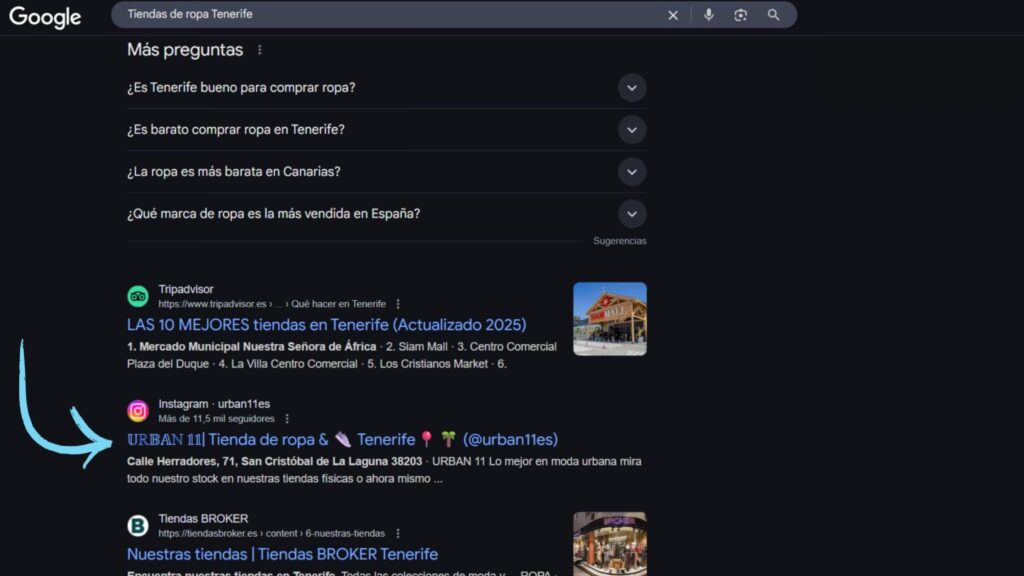Clear the search box with the X icon
Image resolution: width=1024 pixels, height=576 pixels.
pos(673,15)
